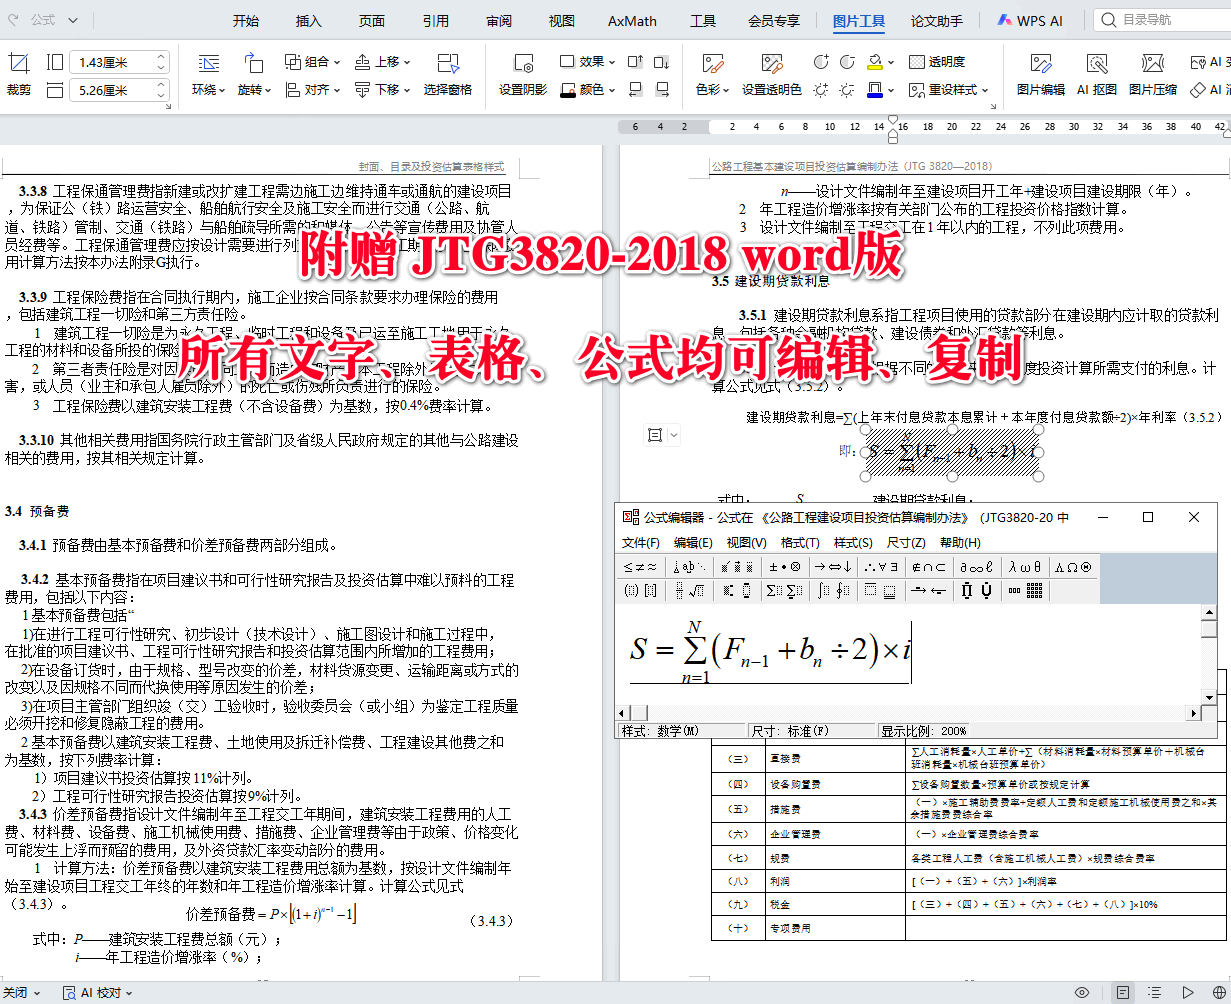Open relational symbols palette ≤≠≈
The height and width of the screenshot is (1004, 1231).
click(x=641, y=567)
